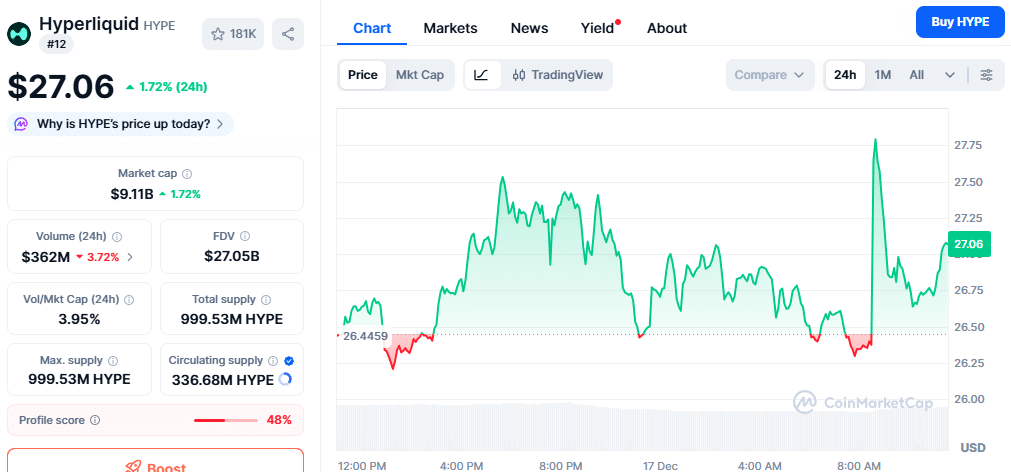
Task: Click the 17 Dec date label on chart axis
Action: [660, 466]
